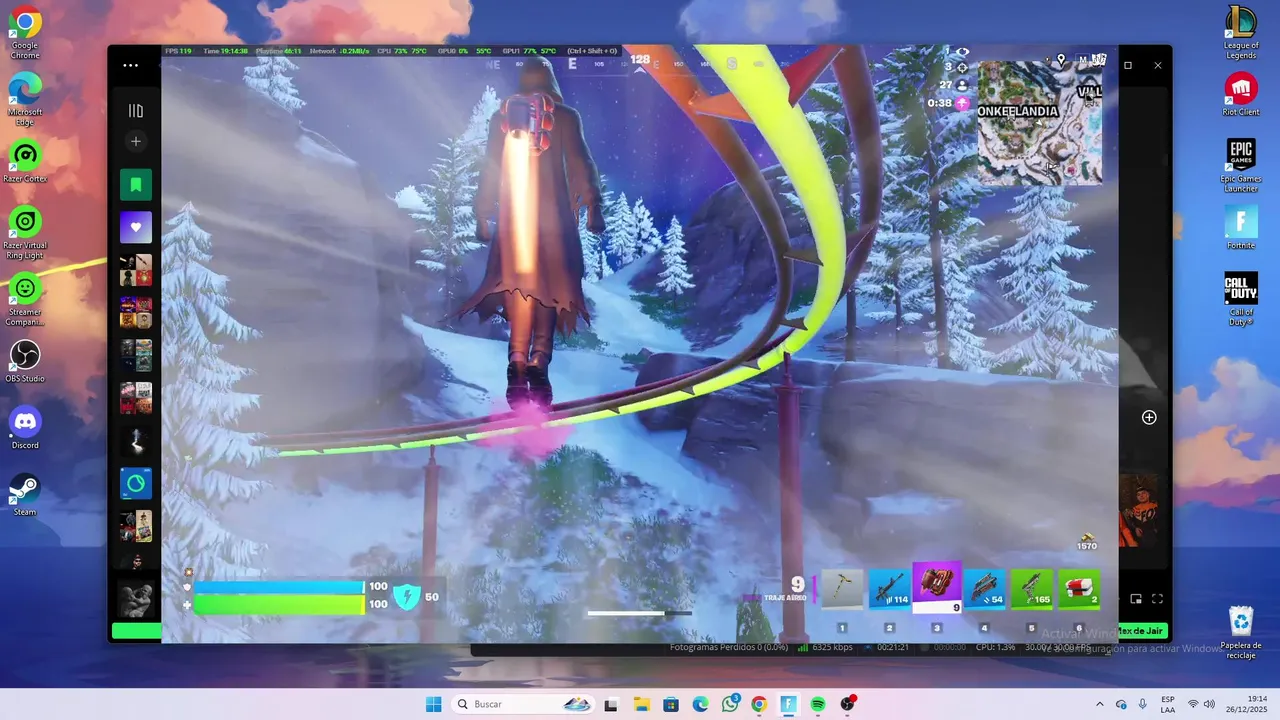Select green weapon slot with 165 ammo
The height and width of the screenshot is (720, 1280).
(x=1032, y=590)
